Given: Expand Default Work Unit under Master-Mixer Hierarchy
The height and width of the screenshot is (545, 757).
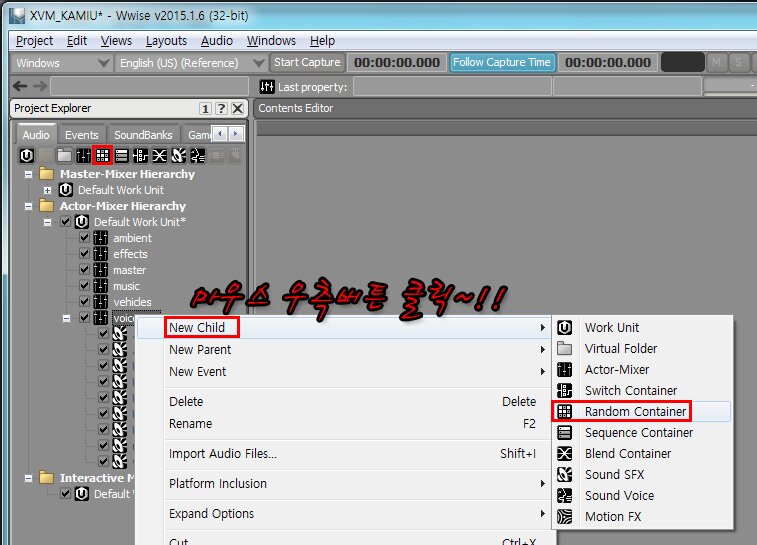Looking at the screenshot, I should pos(47,190).
